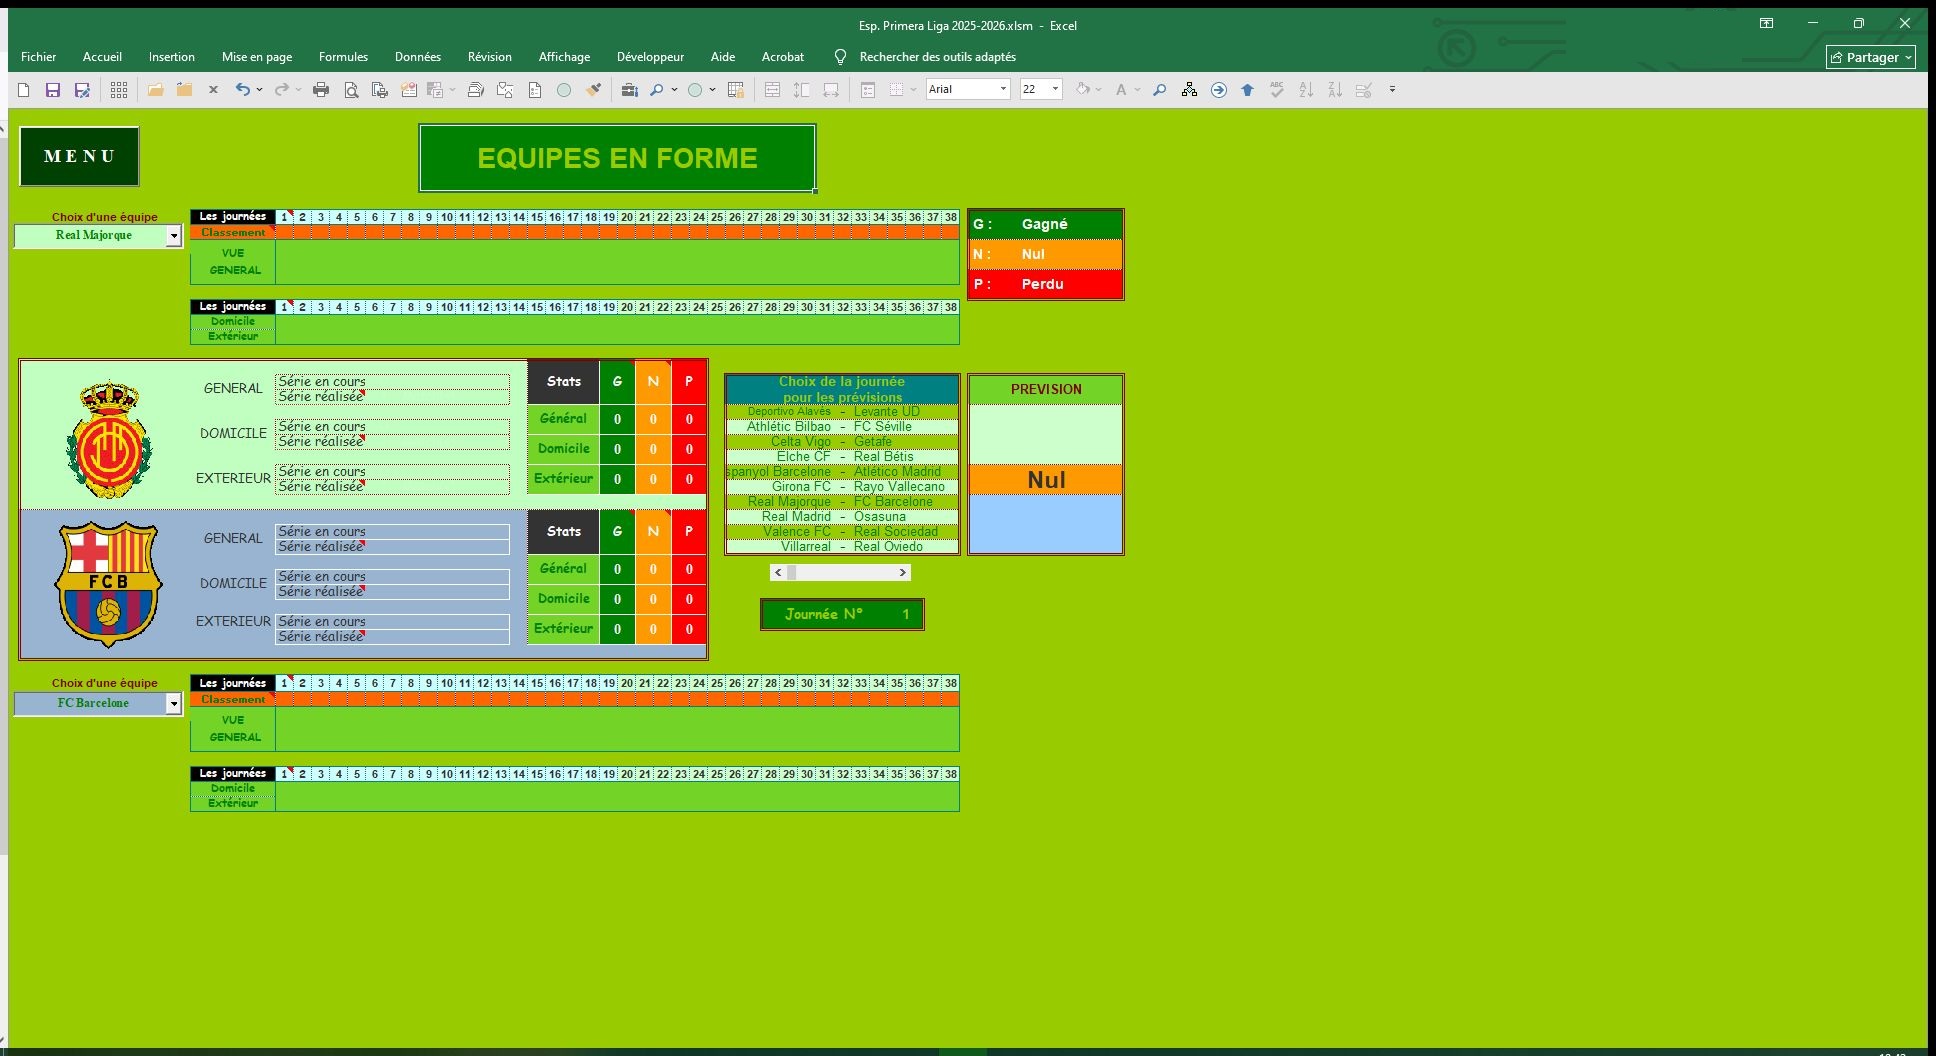Select Real Madrid - Osasuna match
This screenshot has height=1056, width=1936.
pos(841,517)
